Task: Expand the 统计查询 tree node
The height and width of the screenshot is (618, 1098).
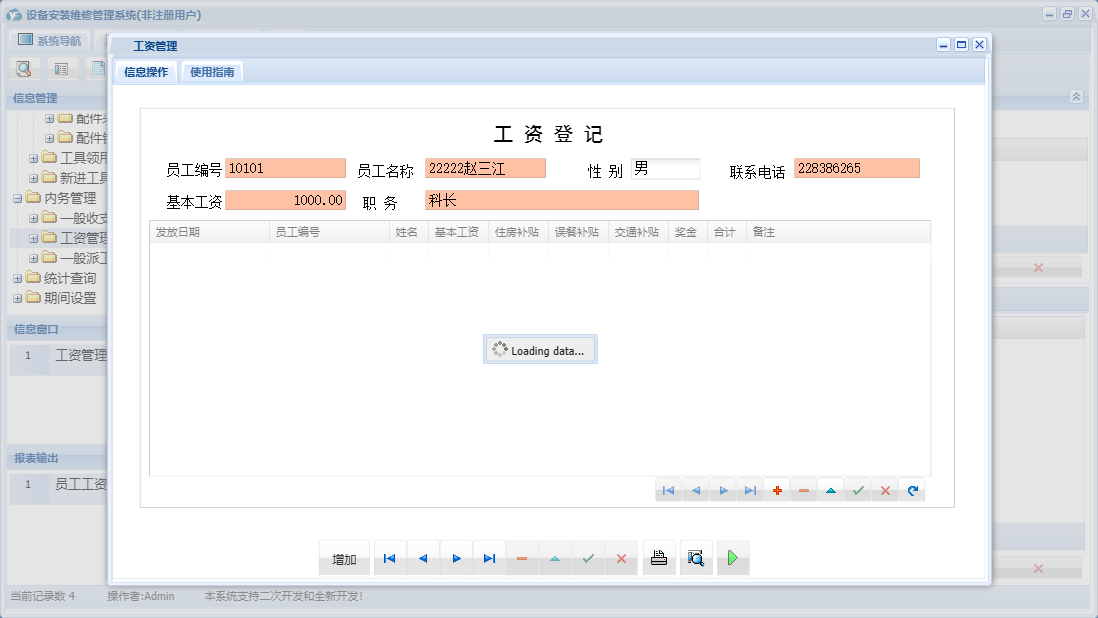Action: tap(19, 277)
